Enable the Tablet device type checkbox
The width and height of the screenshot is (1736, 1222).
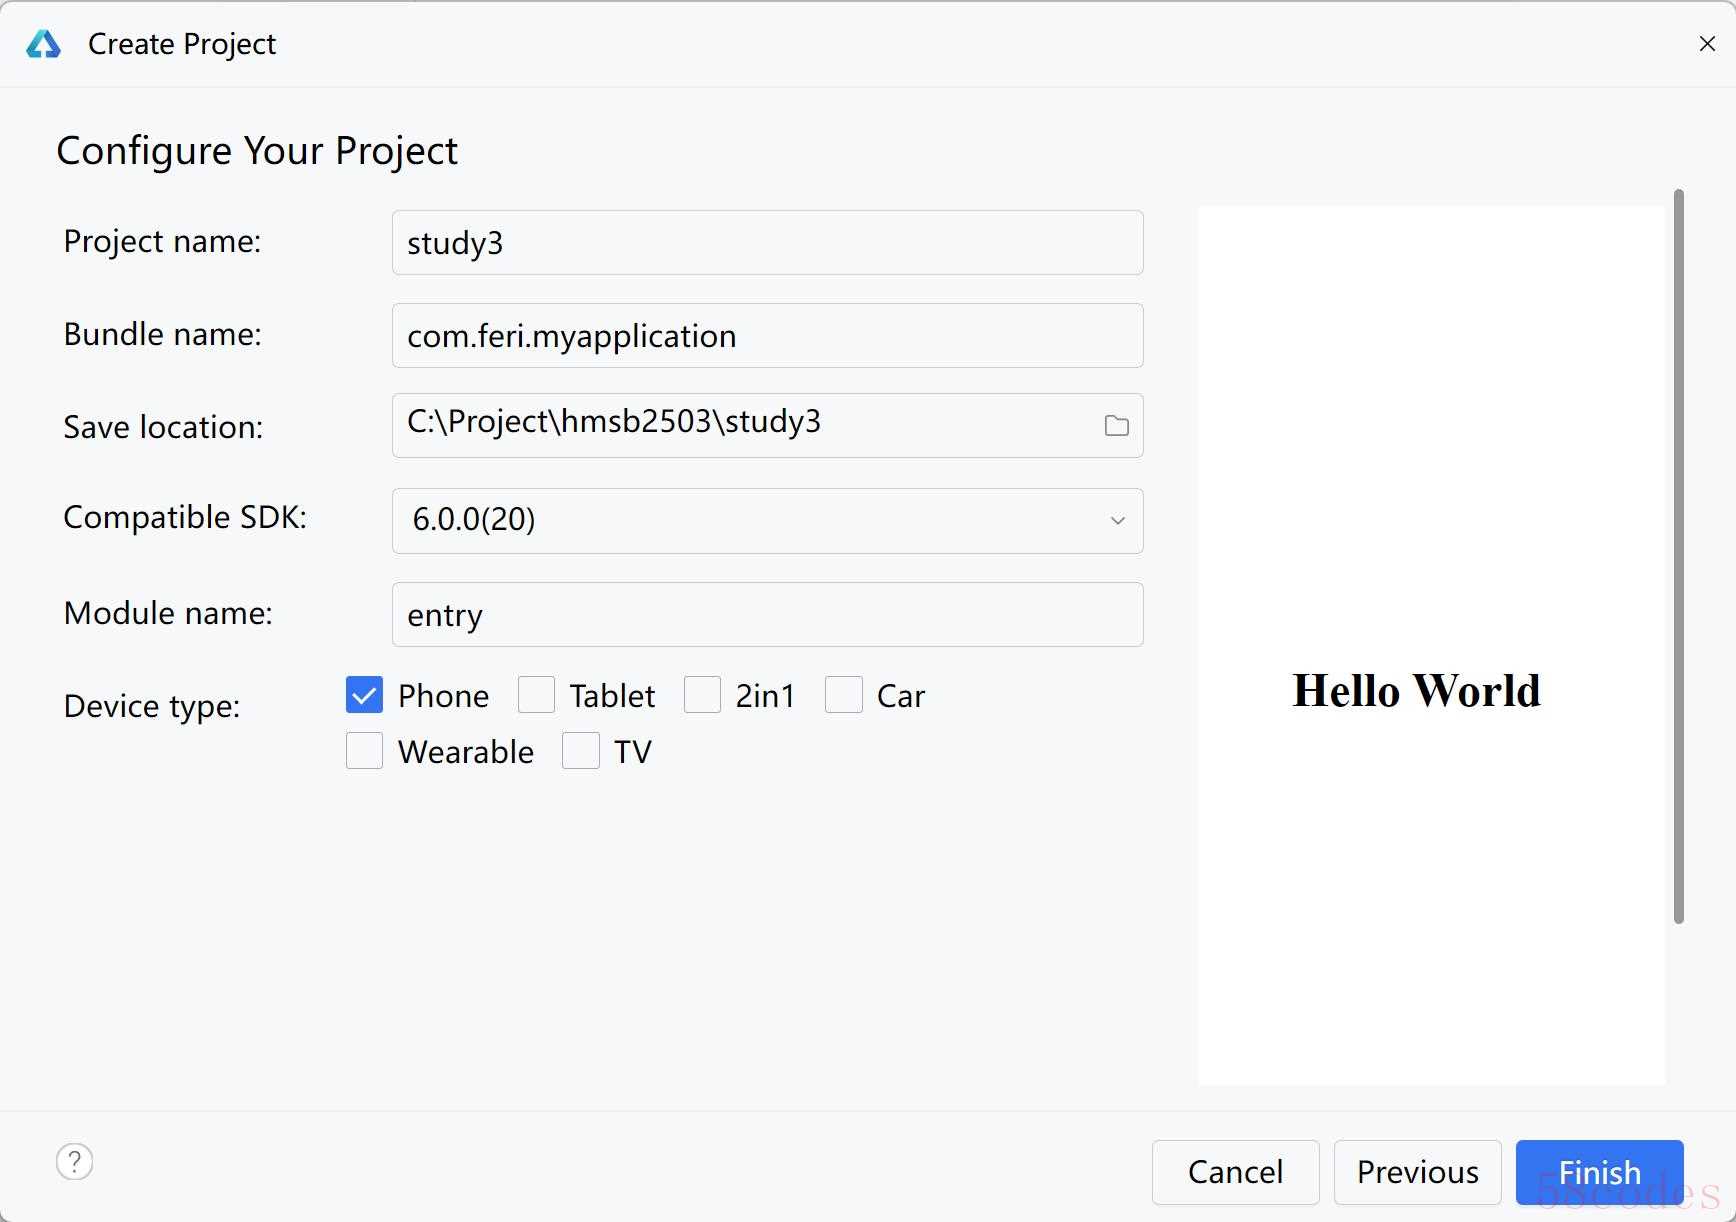536,695
